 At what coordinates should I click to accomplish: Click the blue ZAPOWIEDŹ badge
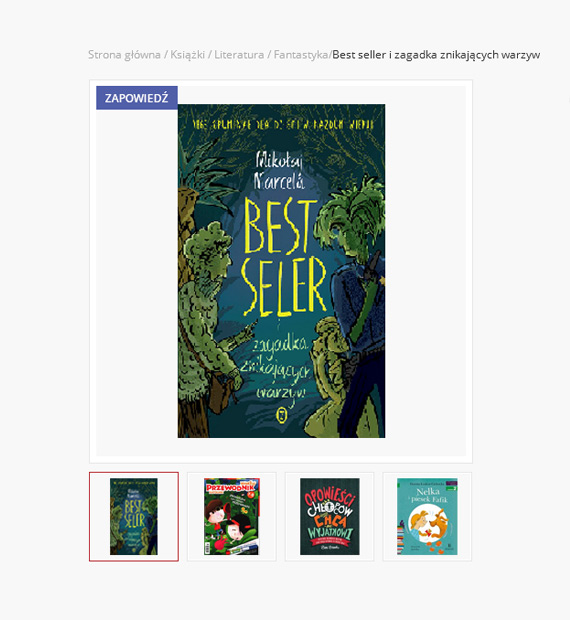point(137,98)
